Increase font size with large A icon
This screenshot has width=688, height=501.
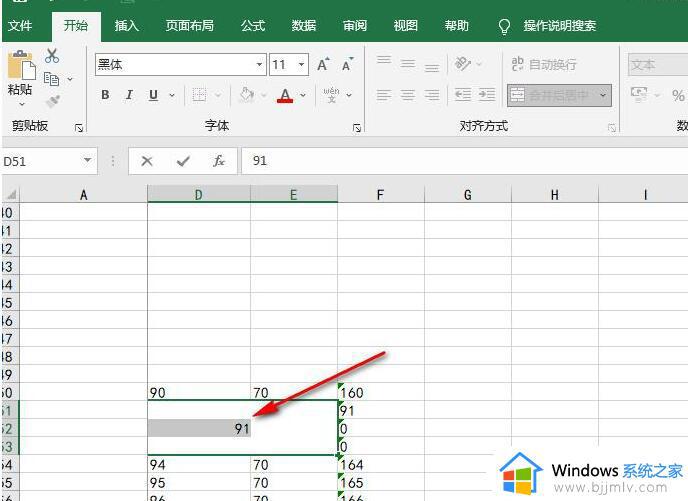point(323,64)
